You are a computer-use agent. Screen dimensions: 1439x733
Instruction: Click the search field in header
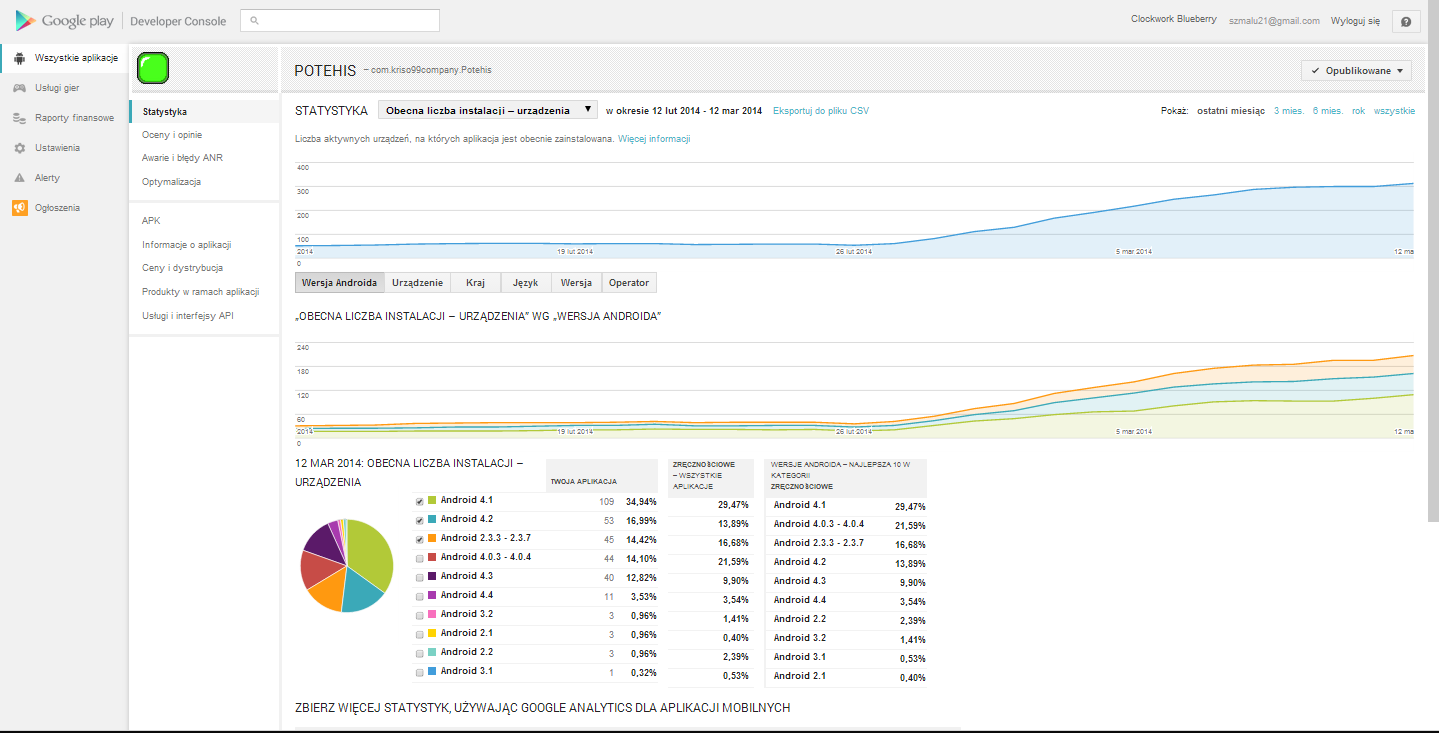coord(340,20)
